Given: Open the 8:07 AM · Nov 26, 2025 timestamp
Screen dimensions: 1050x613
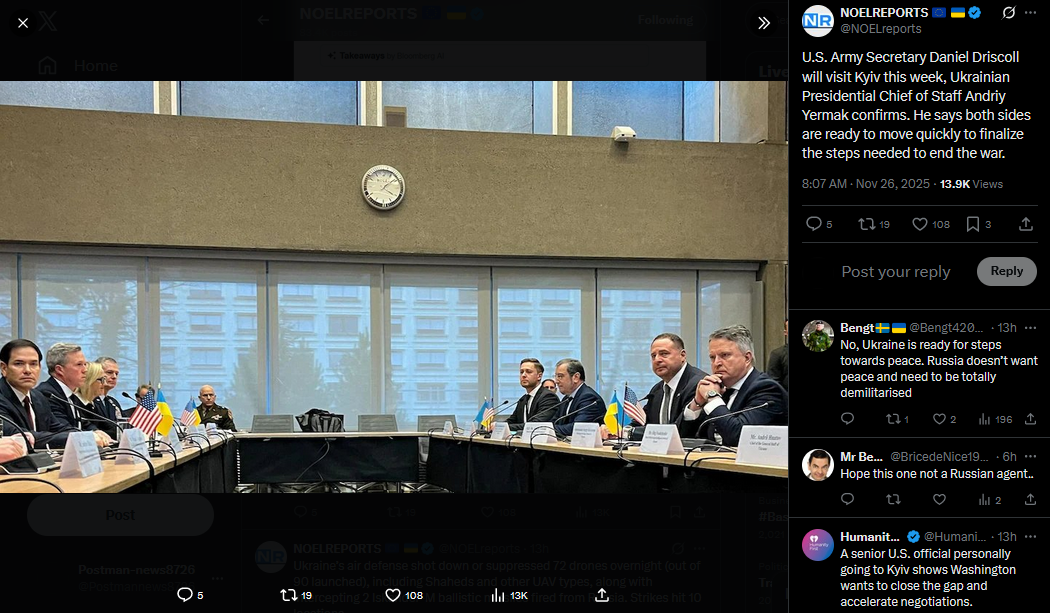Looking at the screenshot, I should pyautogui.click(x=866, y=184).
